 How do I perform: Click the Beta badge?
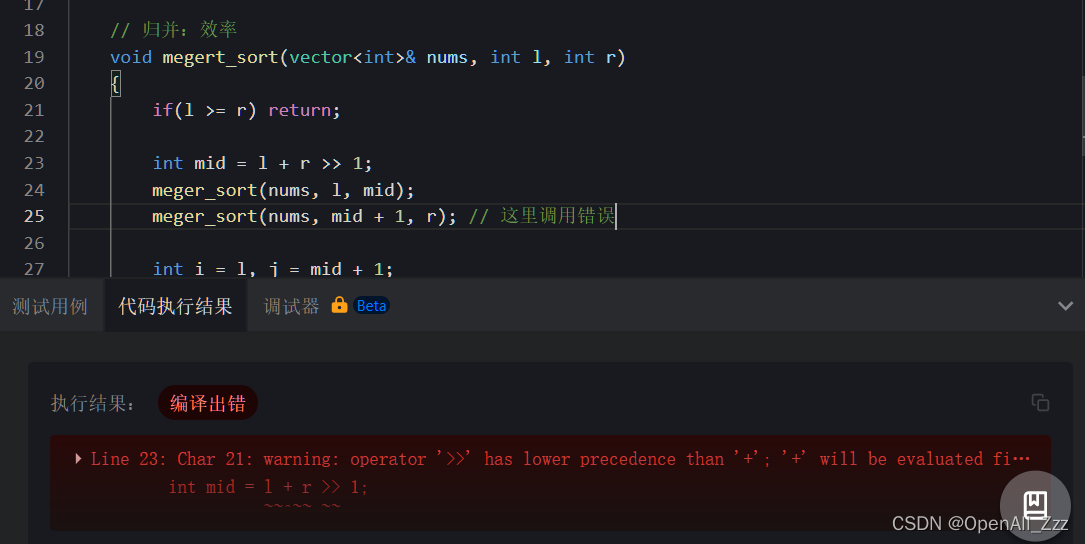coord(372,305)
